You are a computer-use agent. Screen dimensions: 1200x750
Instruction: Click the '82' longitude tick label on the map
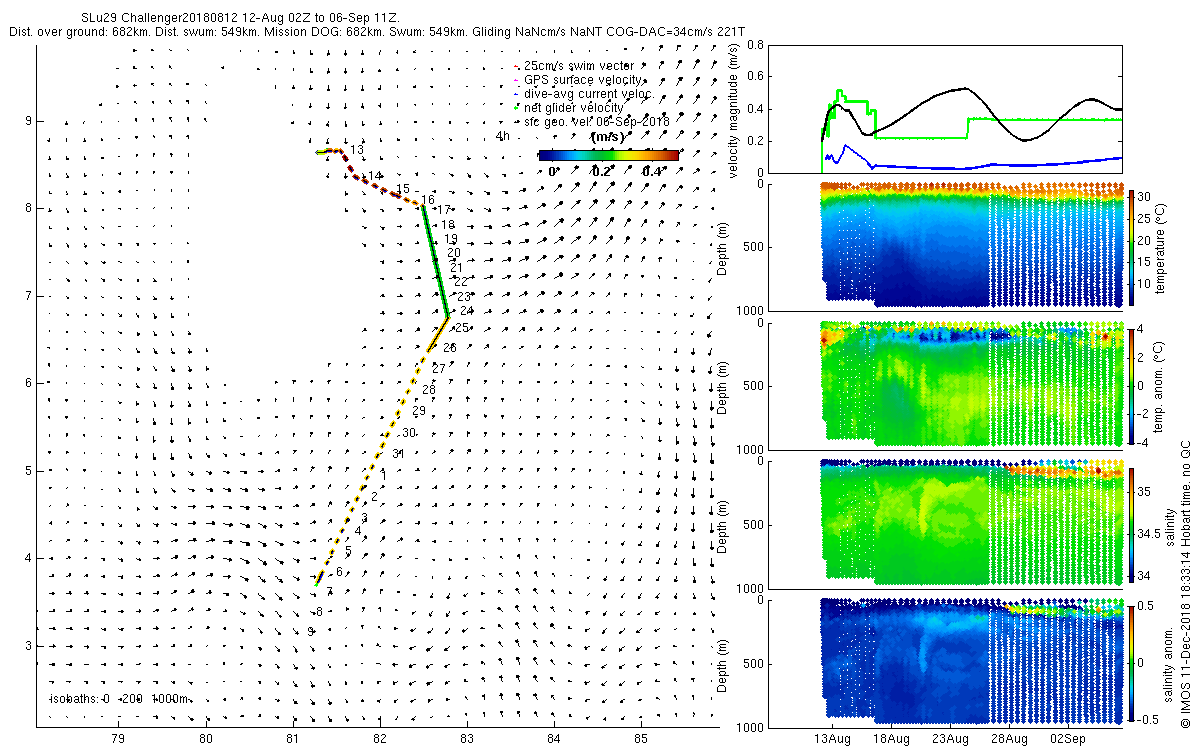click(380, 737)
